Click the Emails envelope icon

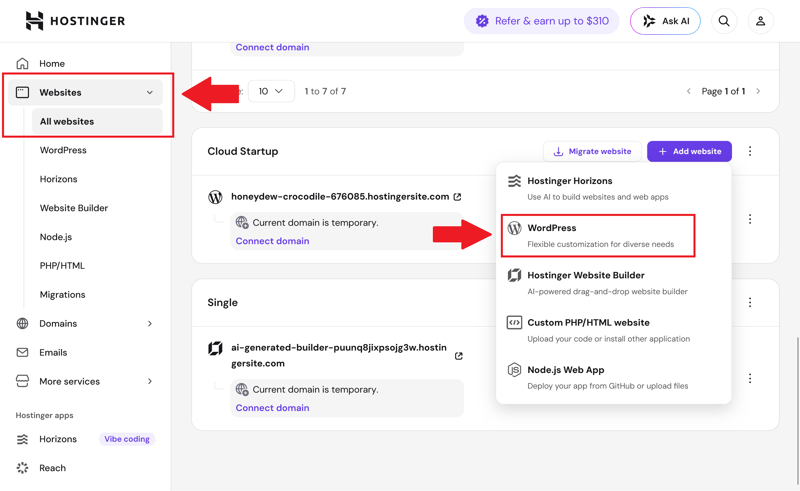22,353
